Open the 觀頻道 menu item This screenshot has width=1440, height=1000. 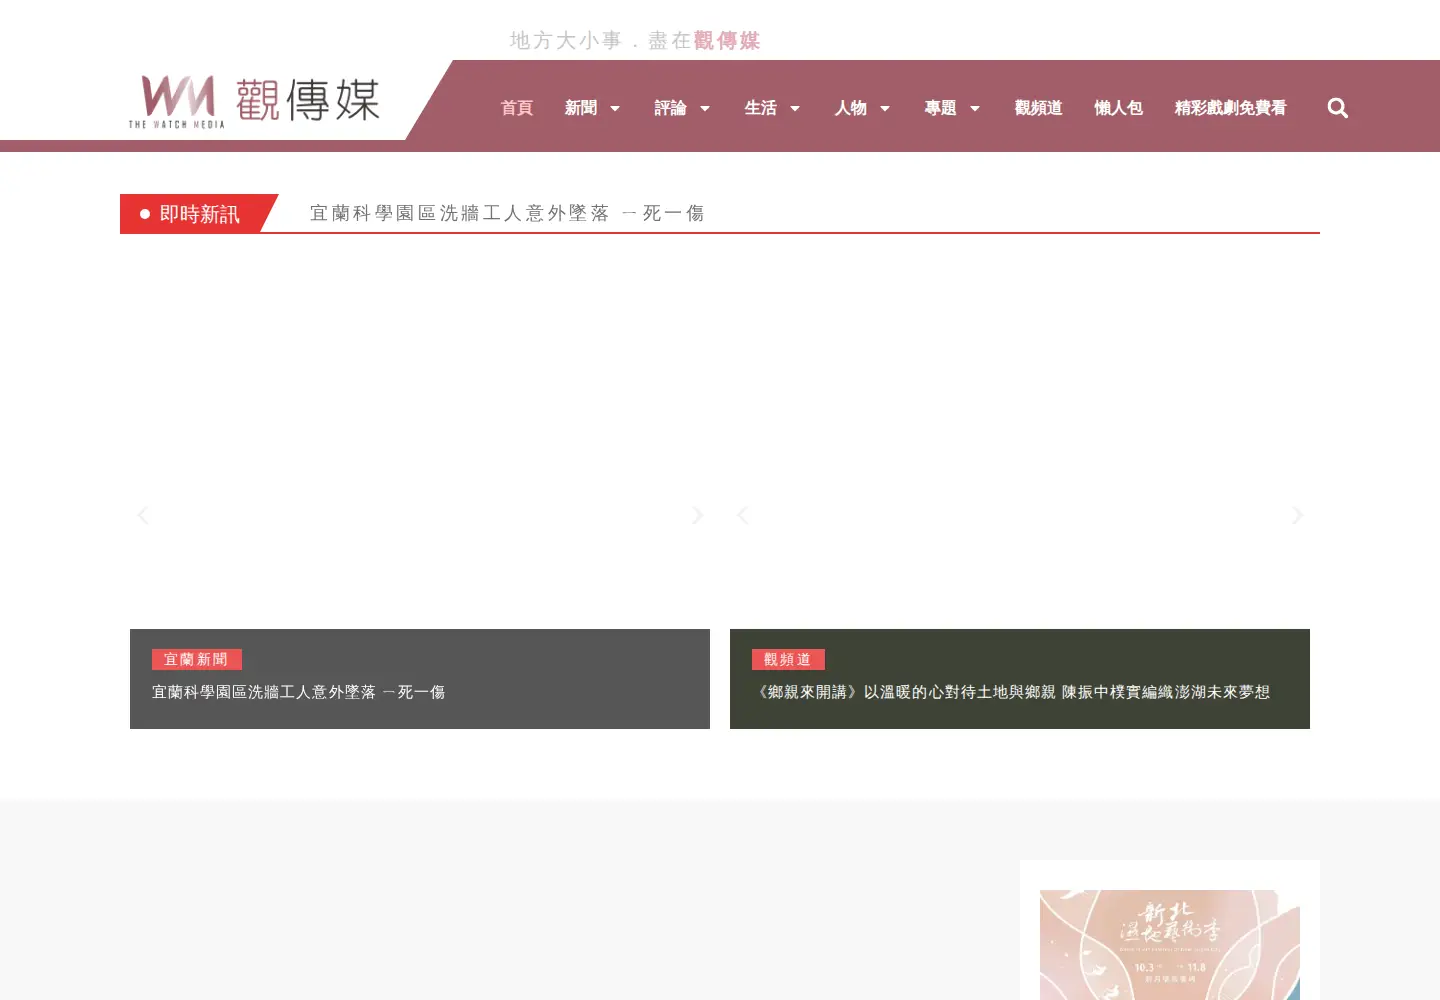click(1038, 108)
